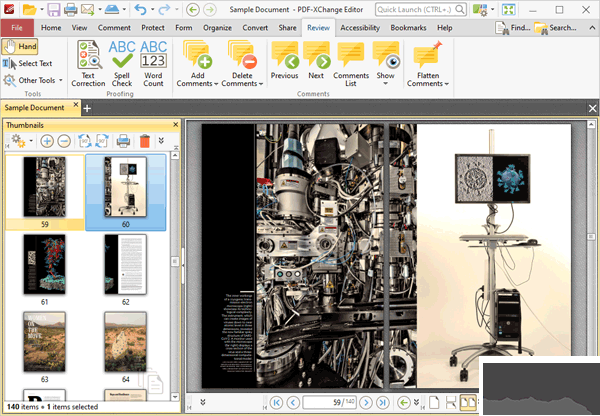Click the Find button
This screenshot has width=600, height=416.
514,27
